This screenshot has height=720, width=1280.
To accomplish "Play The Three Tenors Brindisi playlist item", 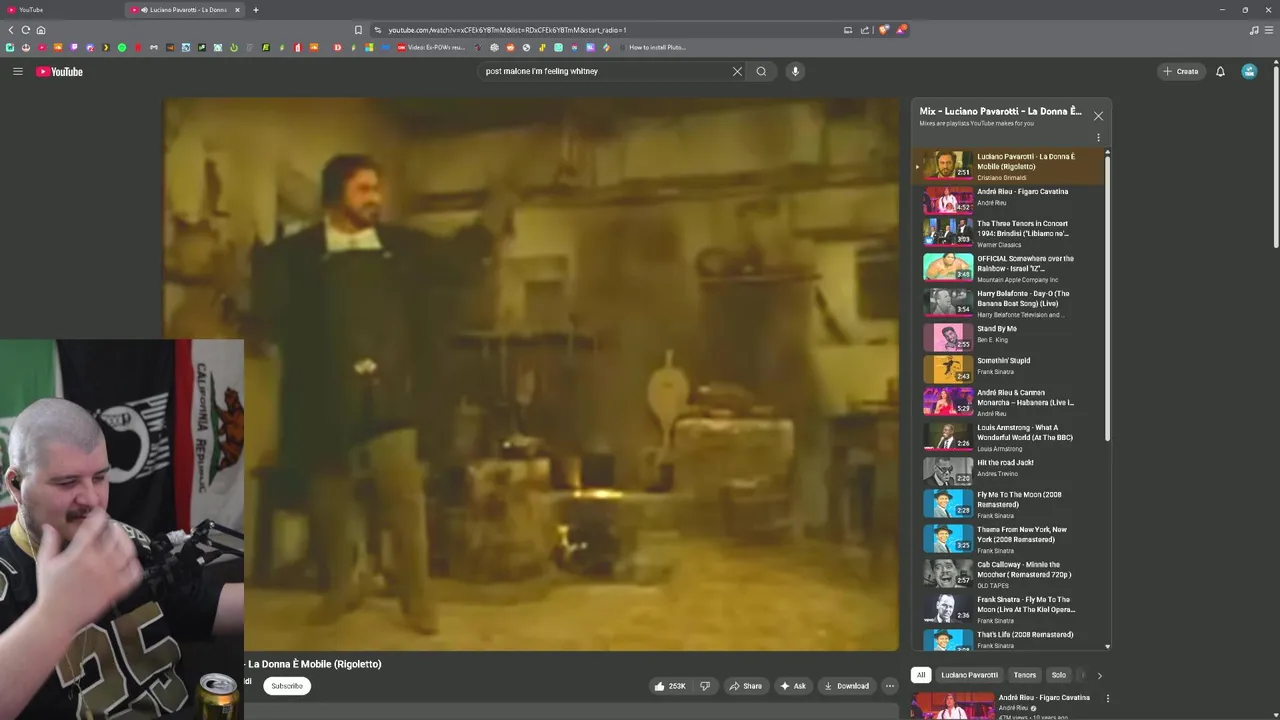I will click(x=1010, y=233).
